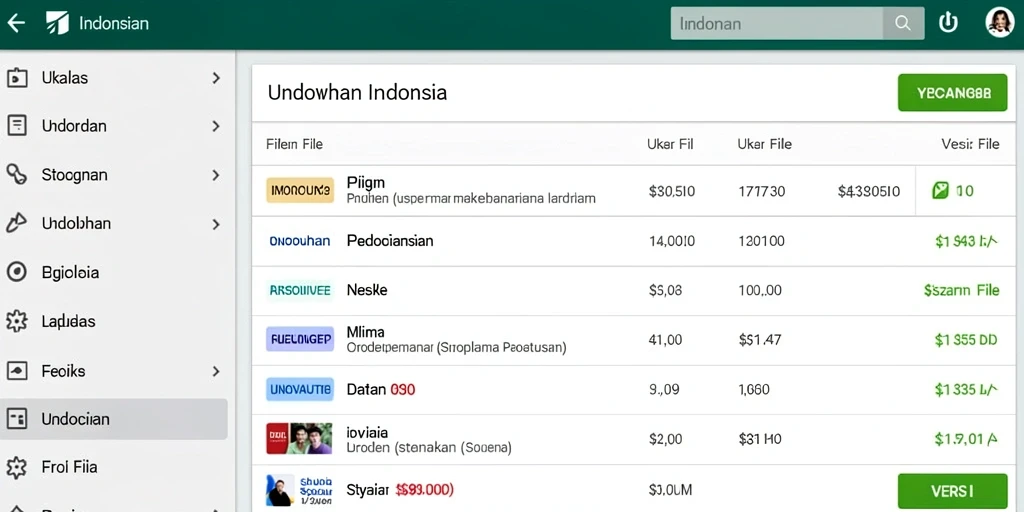Click the $30,510 value in Piigm row
Viewport: 1024px width, 512px height.
coord(671,191)
